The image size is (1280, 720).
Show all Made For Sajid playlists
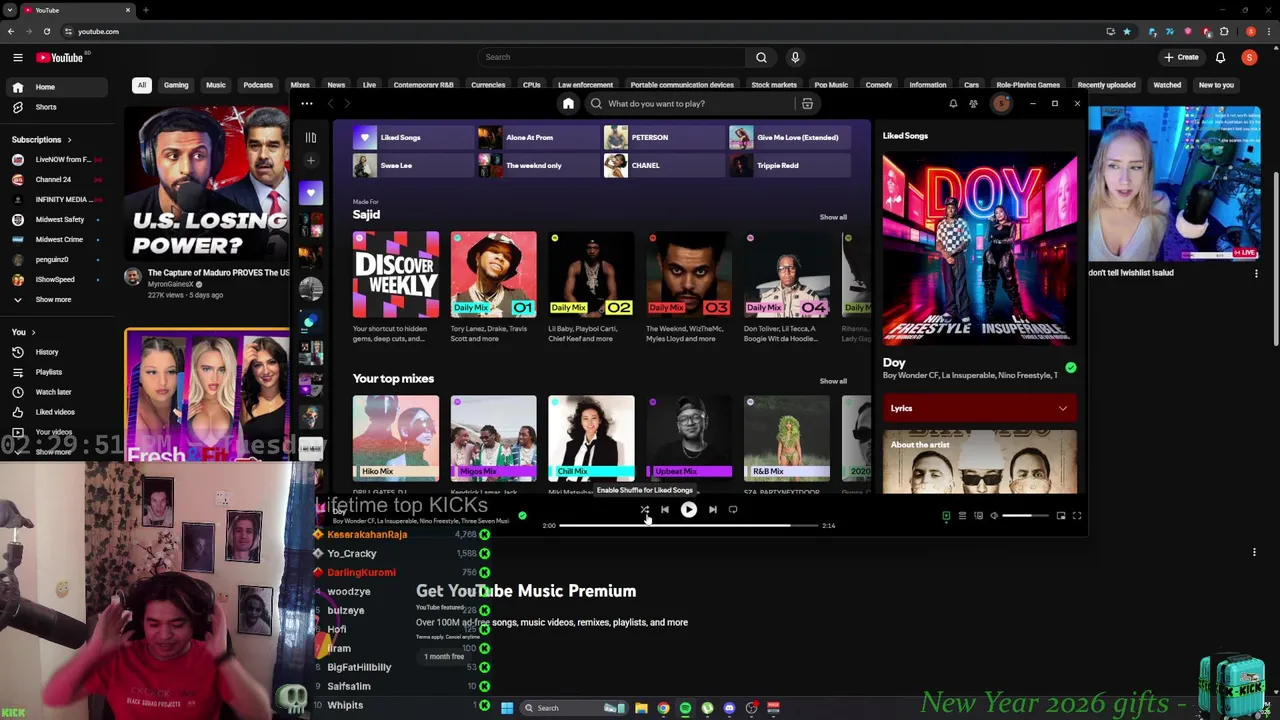coord(833,217)
